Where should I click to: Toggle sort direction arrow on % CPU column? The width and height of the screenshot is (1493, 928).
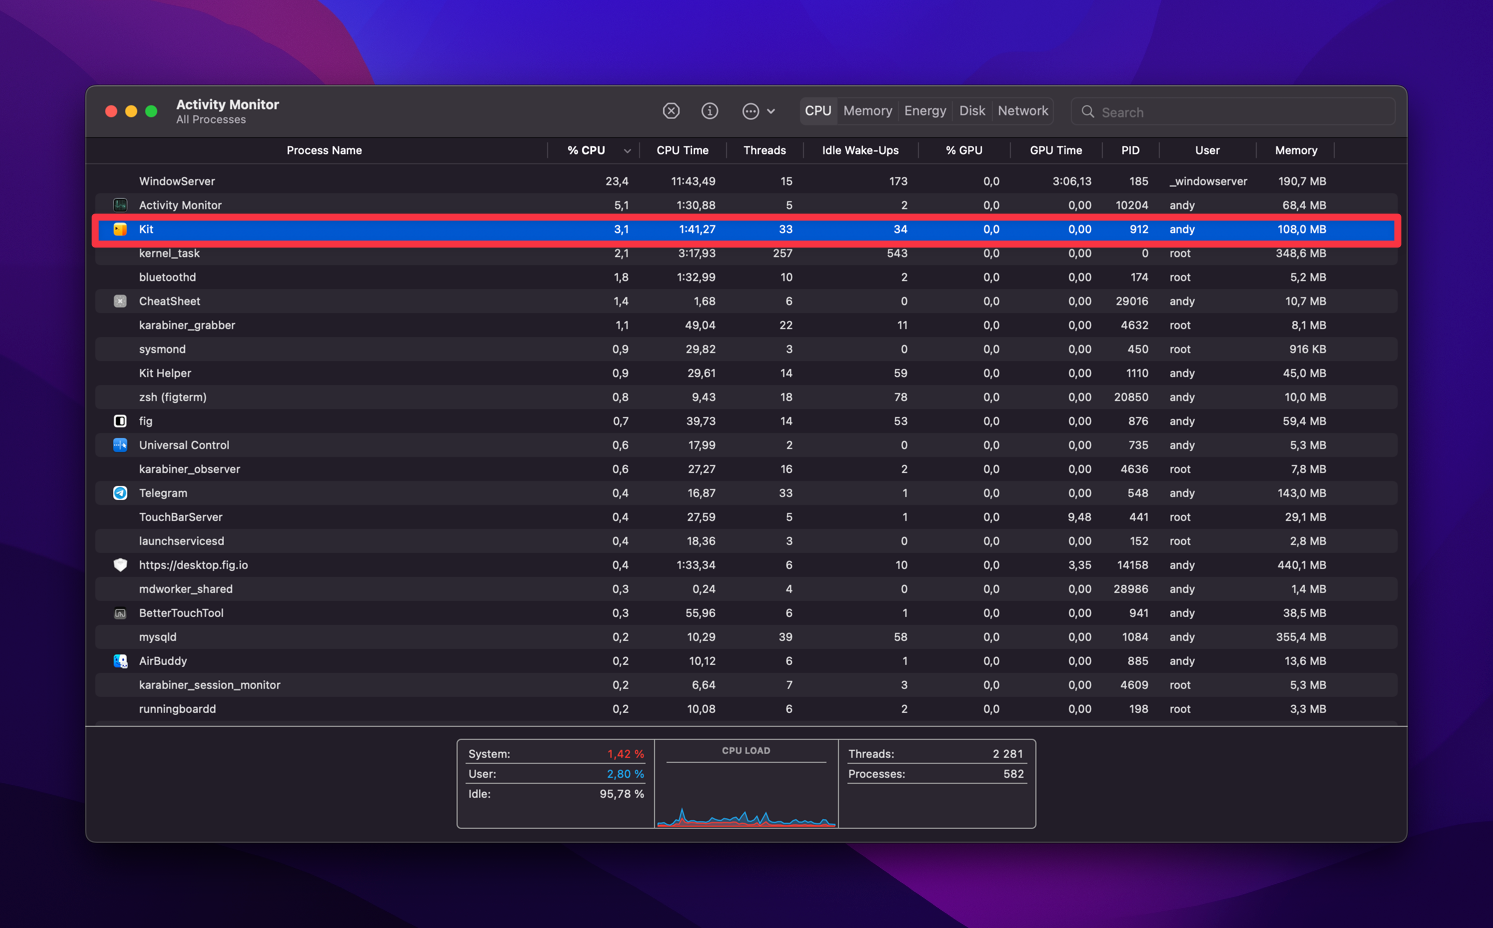coord(627,151)
